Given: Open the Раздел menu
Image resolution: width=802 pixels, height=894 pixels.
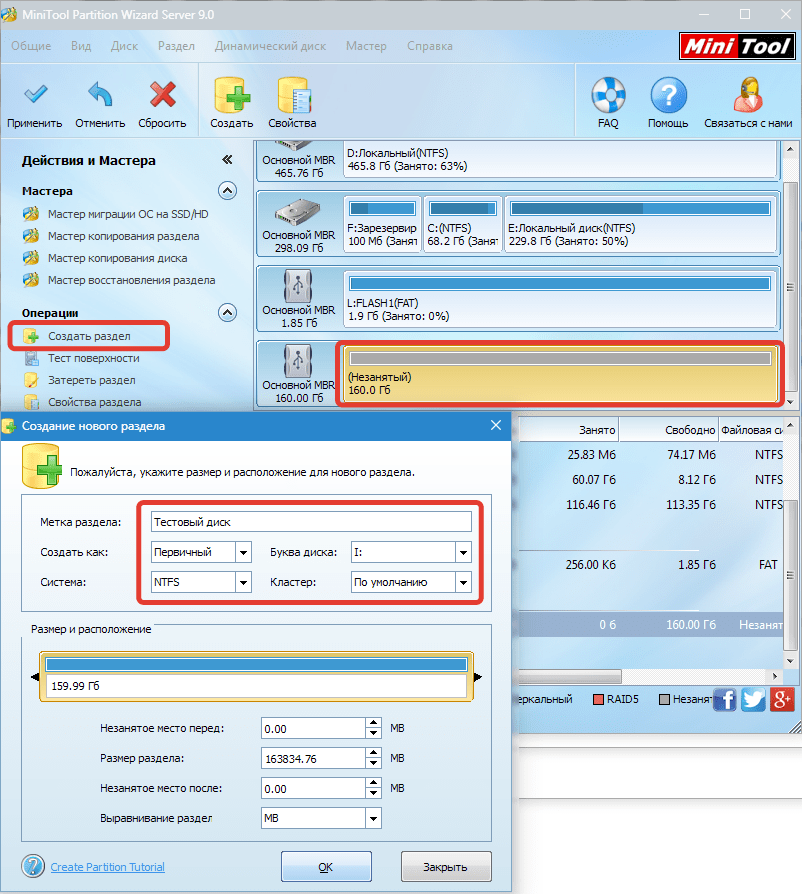Looking at the screenshot, I should pyautogui.click(x=176, y=46).
